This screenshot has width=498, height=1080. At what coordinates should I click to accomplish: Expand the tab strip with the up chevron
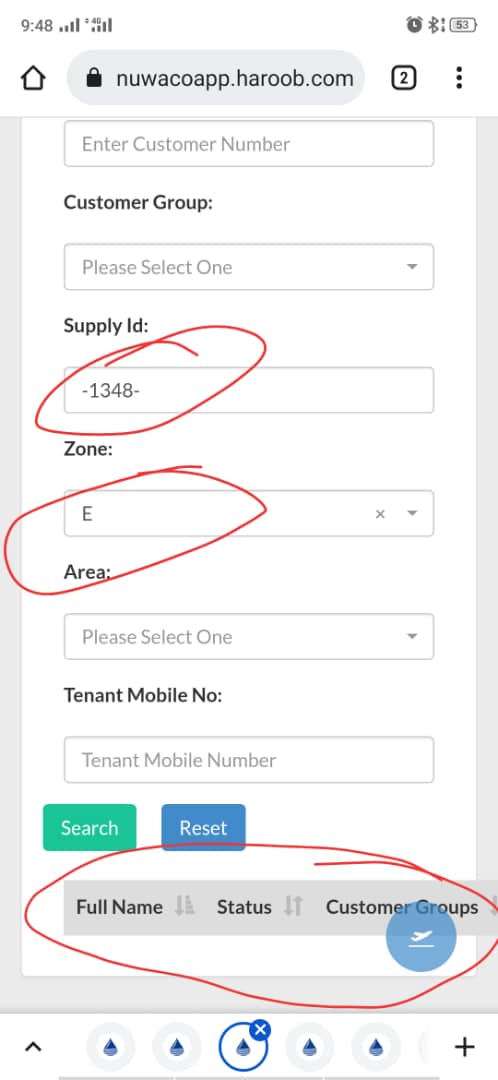pos(32,1048)
